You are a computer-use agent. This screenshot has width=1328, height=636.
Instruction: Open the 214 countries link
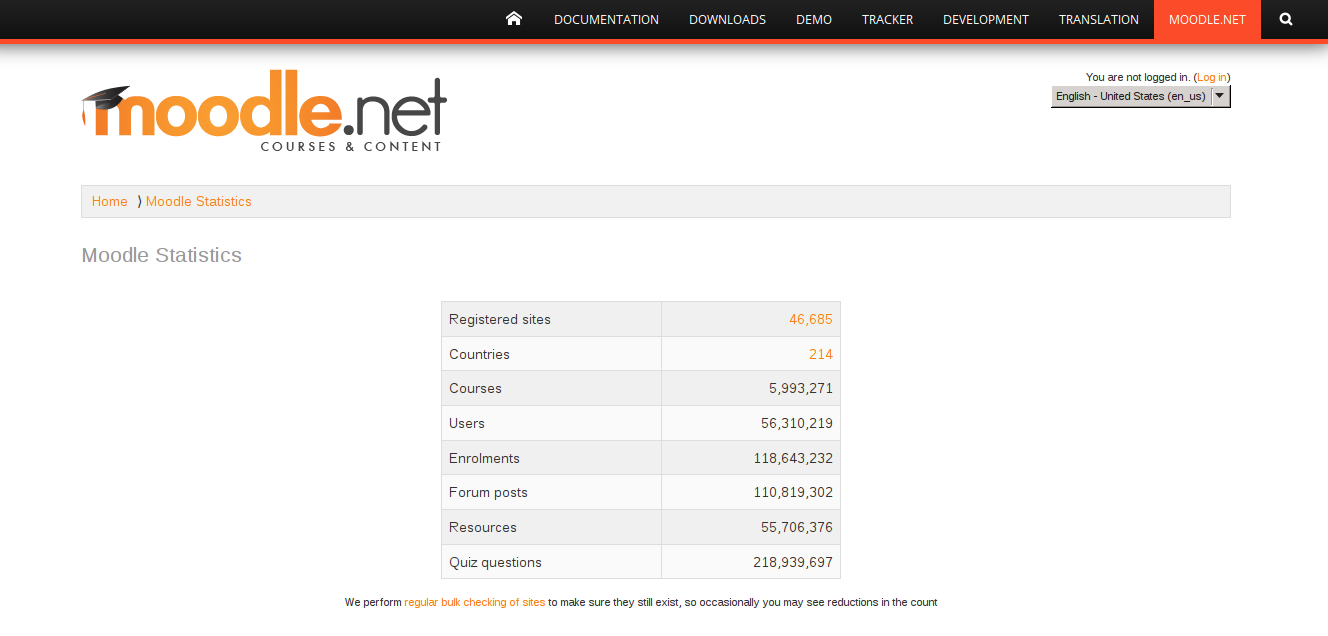[x=821, y=354]
